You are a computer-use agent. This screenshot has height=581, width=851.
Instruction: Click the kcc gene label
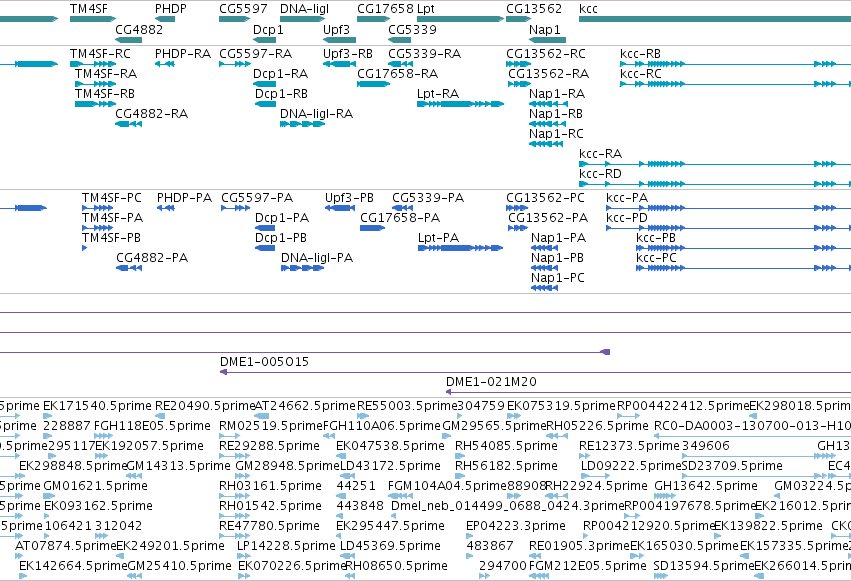(x=588, y=9)
